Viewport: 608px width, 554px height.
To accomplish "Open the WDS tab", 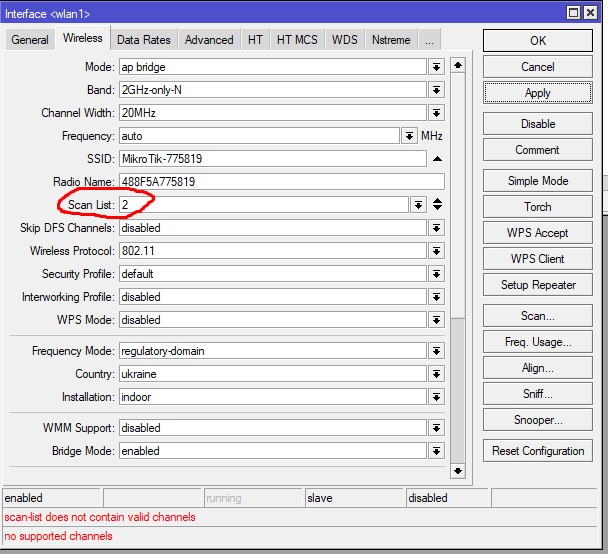I will click(344, 40).
